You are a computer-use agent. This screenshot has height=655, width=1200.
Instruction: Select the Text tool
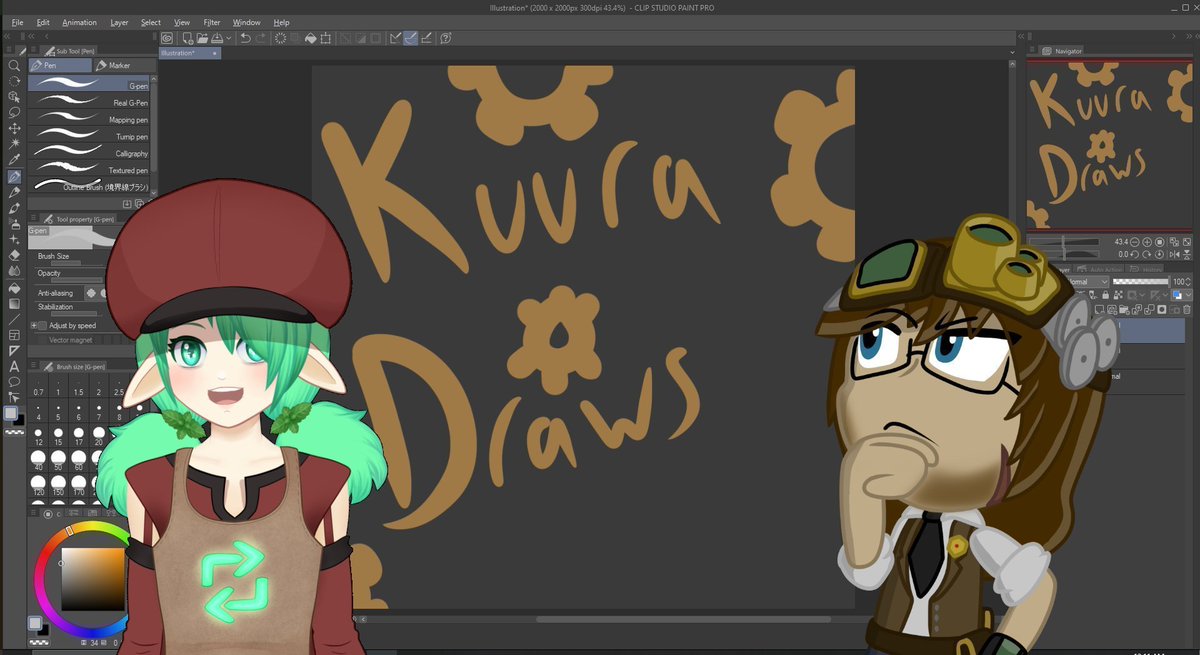tap(14, 366)
